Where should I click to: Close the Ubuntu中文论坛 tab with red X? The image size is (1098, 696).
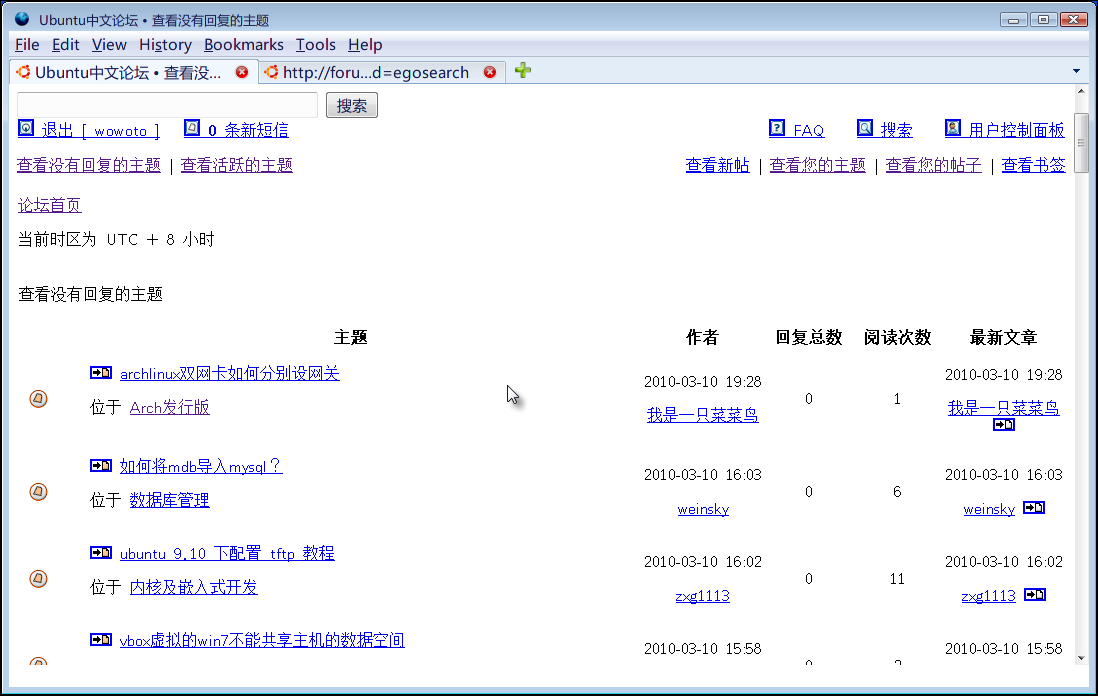(x=242, y=72)
